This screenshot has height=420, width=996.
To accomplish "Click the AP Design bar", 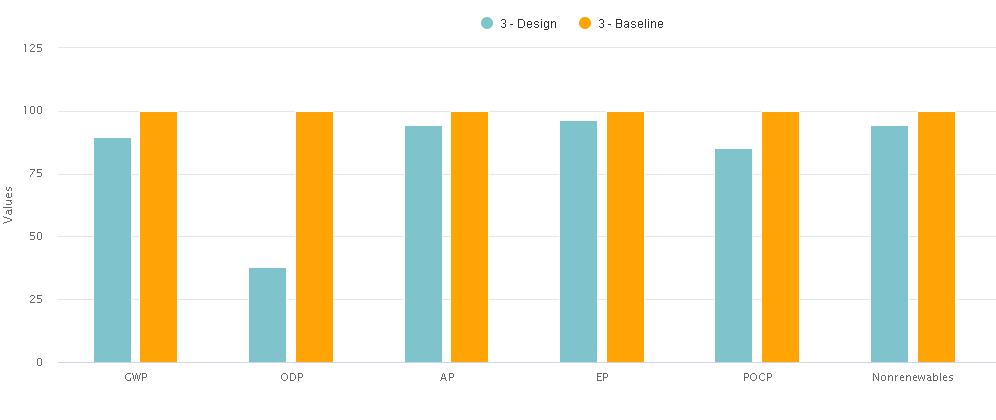I will 423,244.
